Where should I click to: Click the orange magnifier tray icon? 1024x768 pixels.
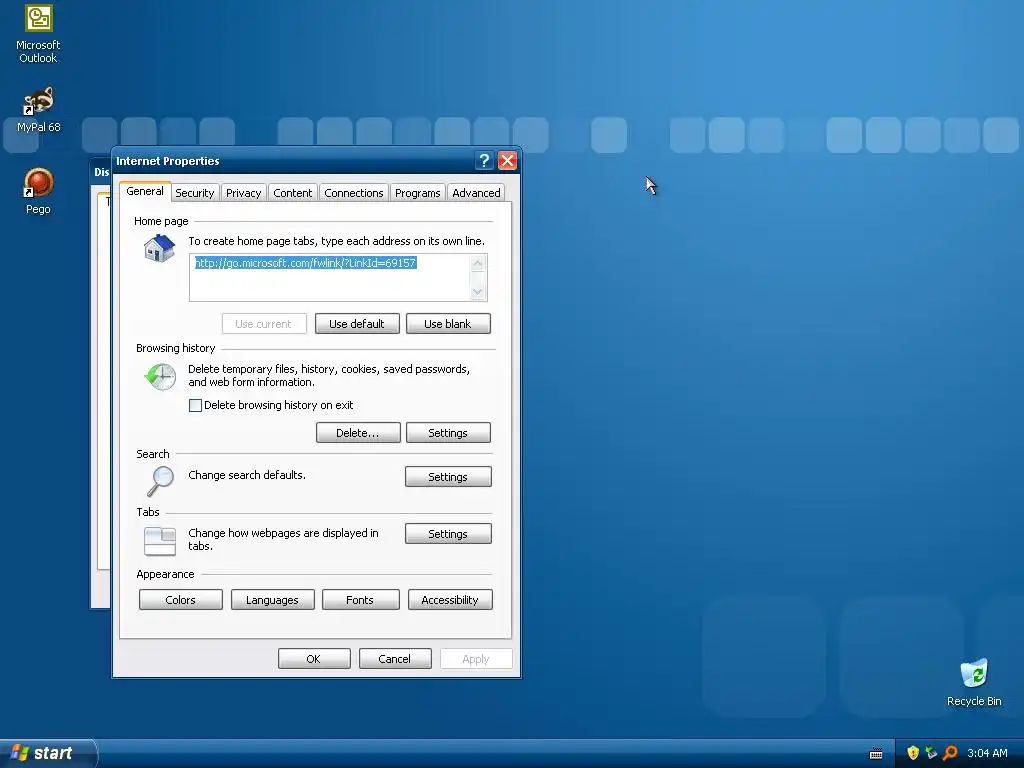(x=950, y=753)
